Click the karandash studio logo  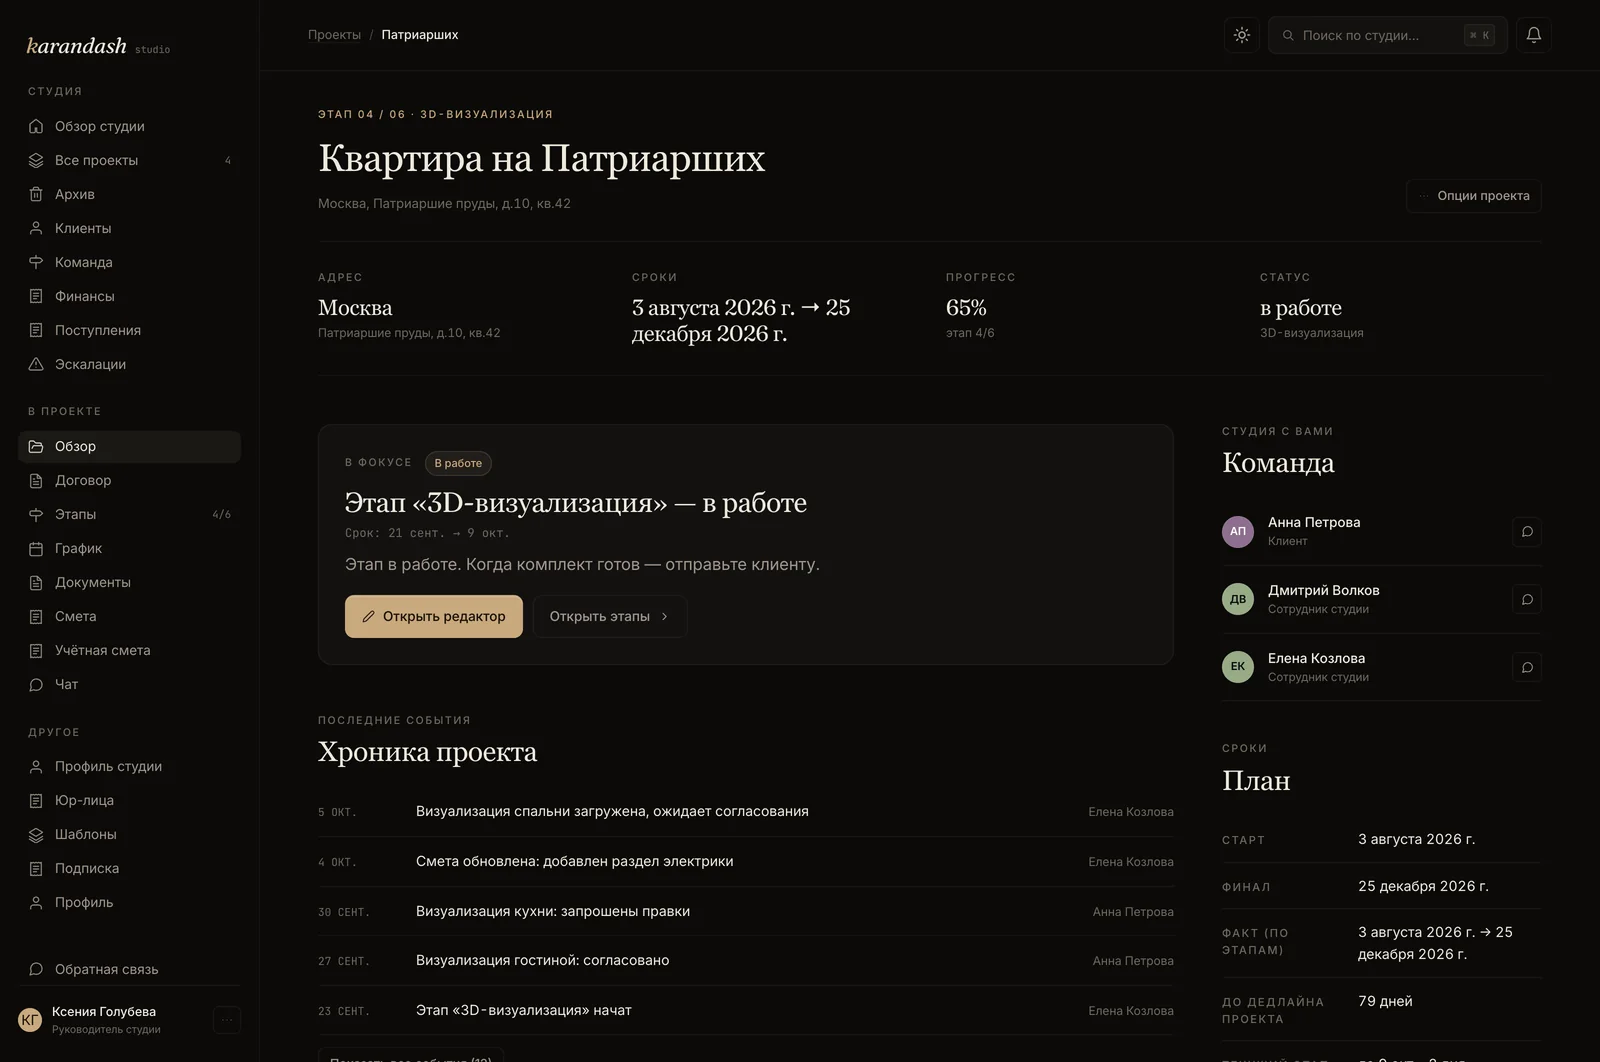[x=98, y=46]
